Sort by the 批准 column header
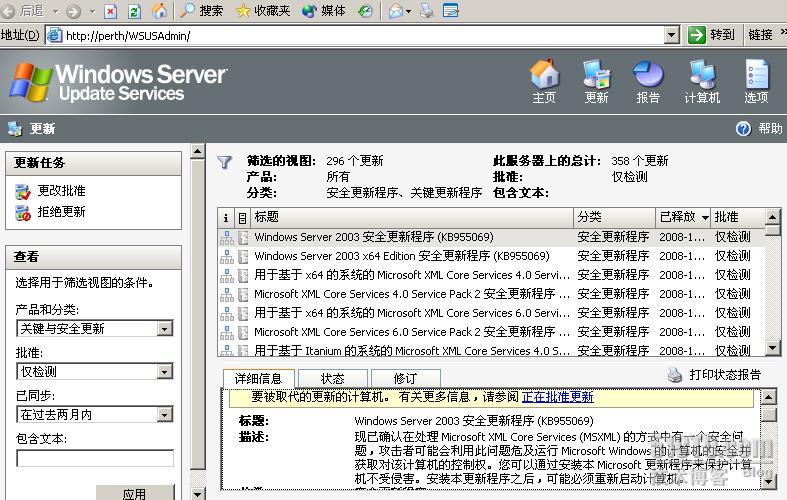The width and height of the screenshot is (787, 500). [x=737, y=217]
